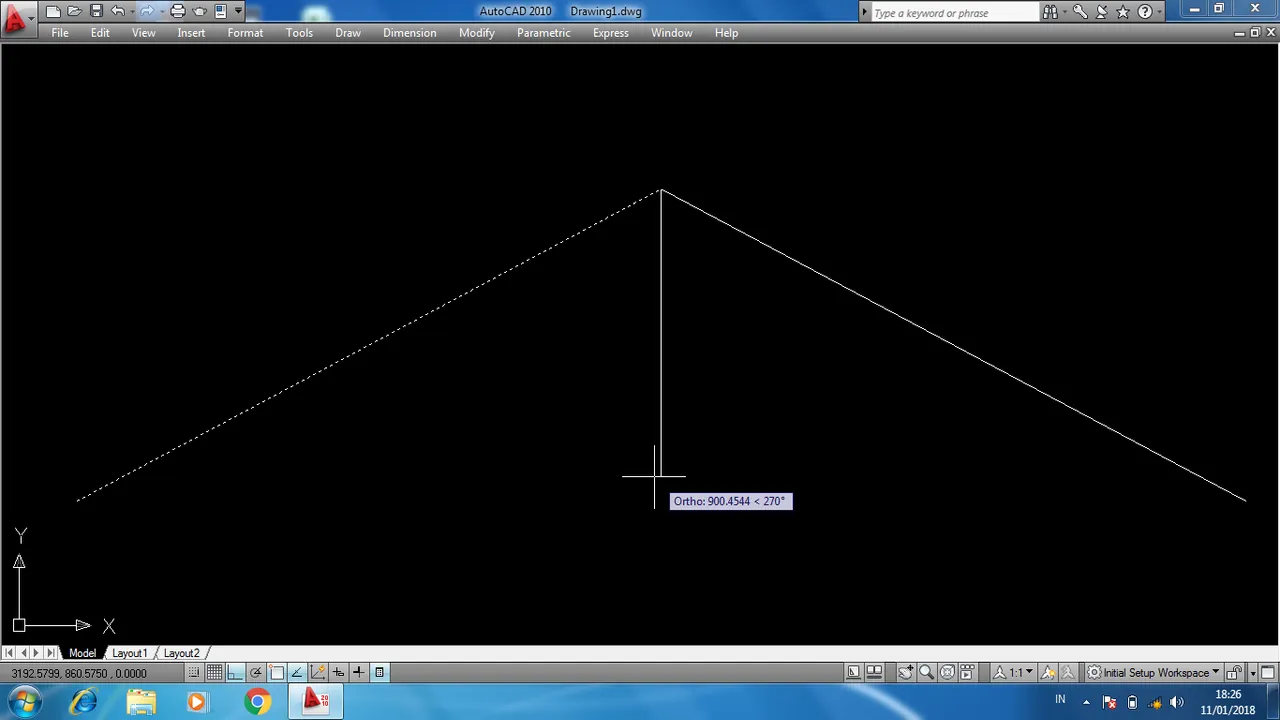
Task: Open the Modify menu
Action: tap(477, 33)
